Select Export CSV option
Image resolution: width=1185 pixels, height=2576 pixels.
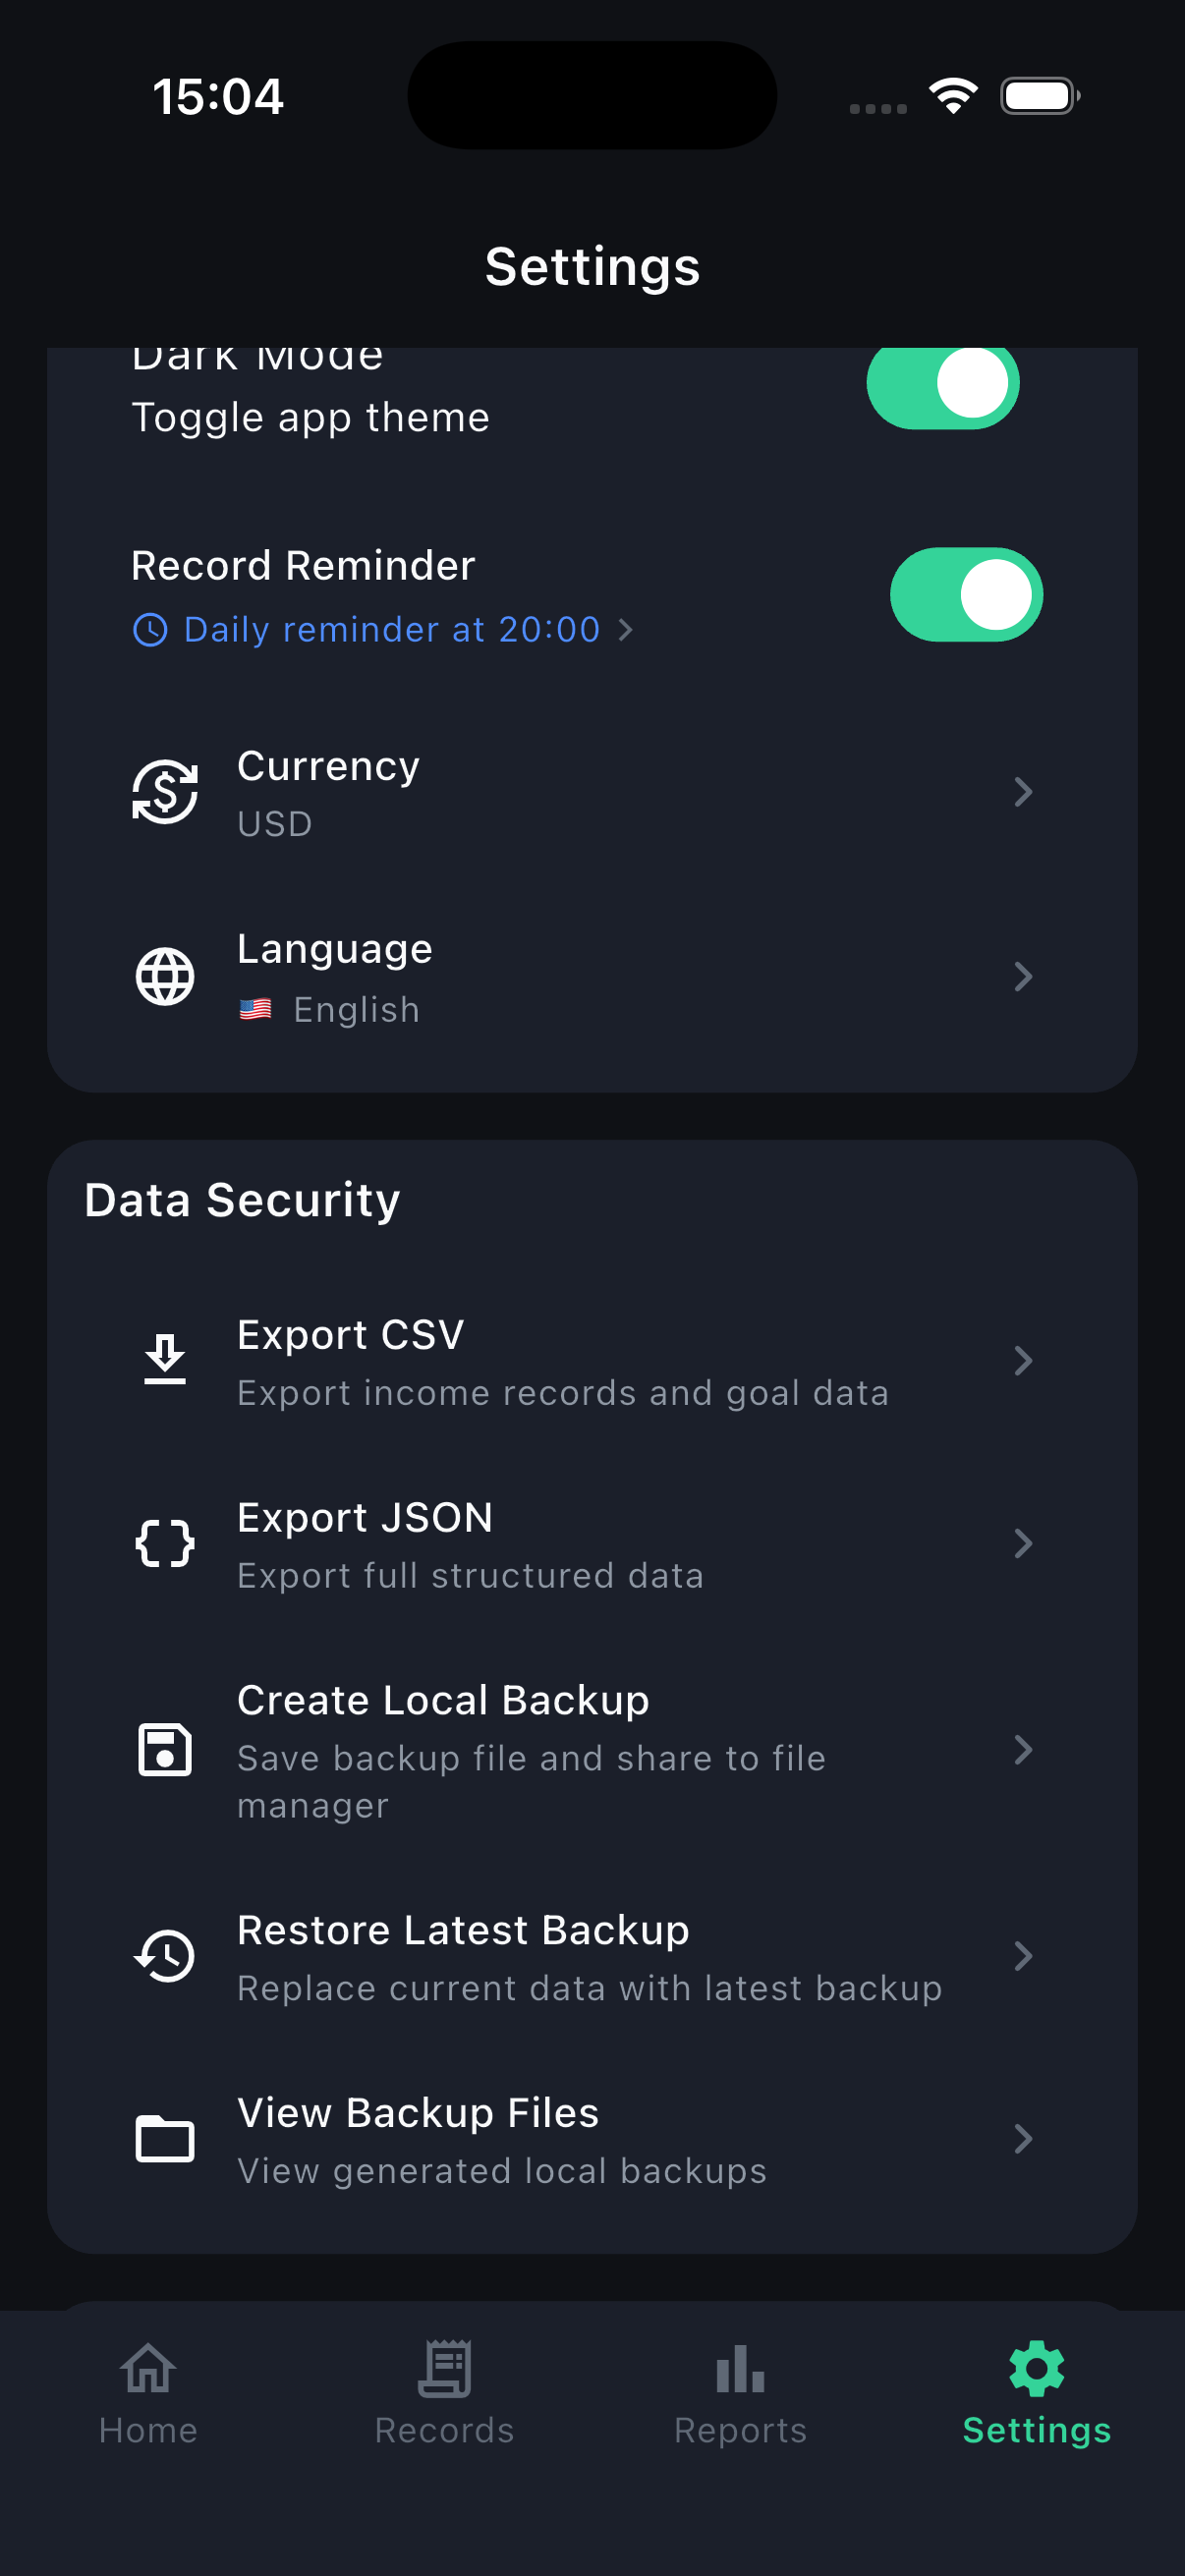(x=592, y=1361)
